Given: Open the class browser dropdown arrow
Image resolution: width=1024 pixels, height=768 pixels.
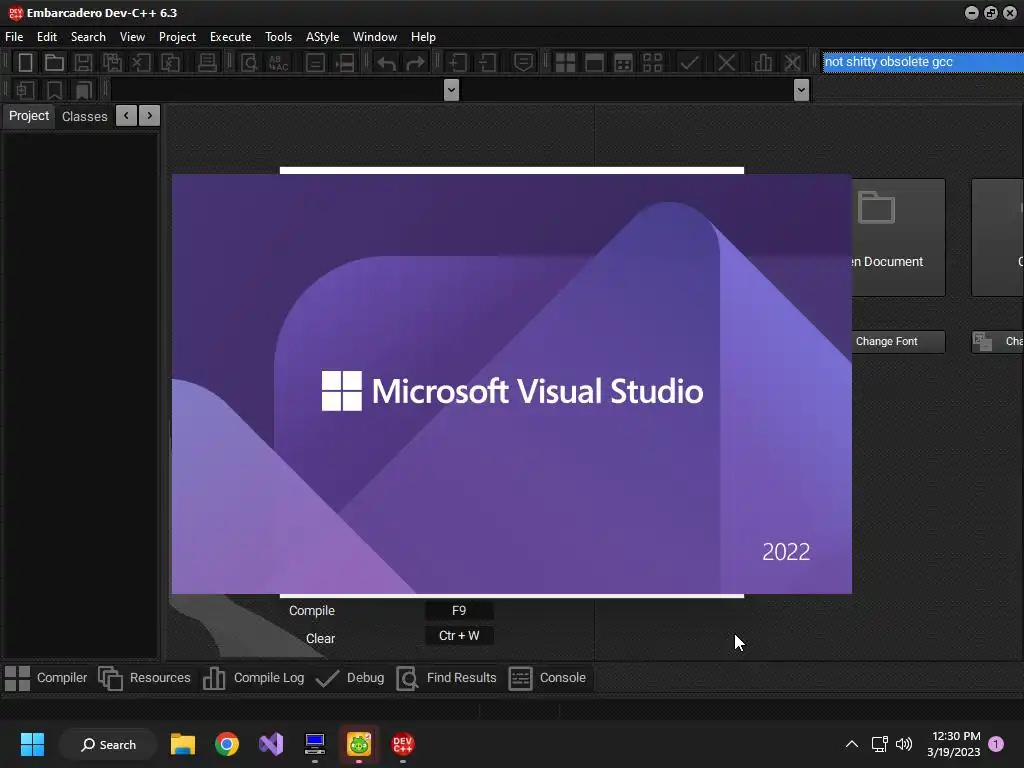Looking at the screenshot, I should pyautogui.click(x=451, y=89).
